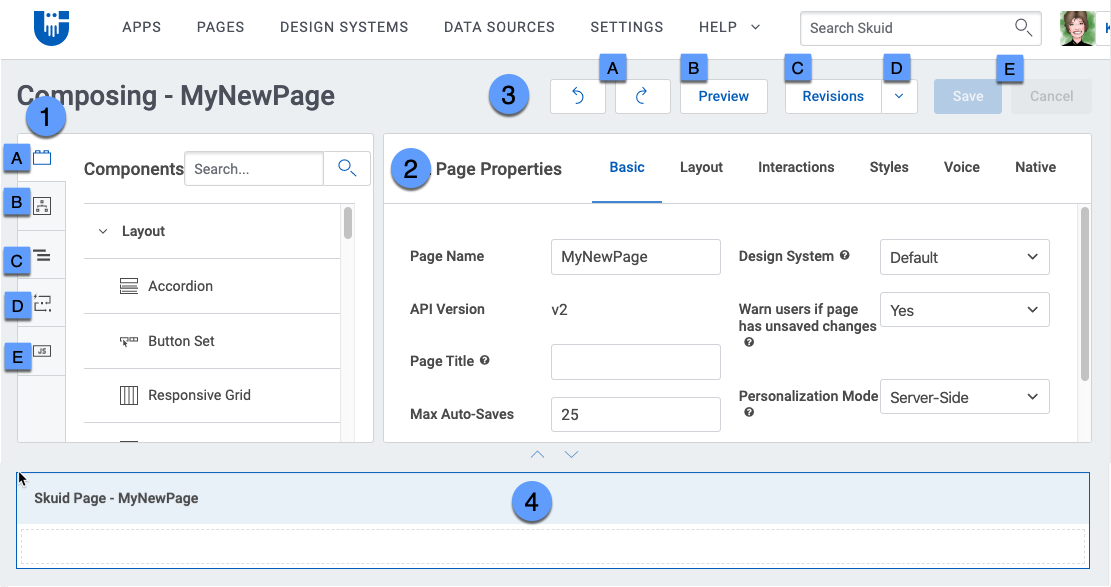Screen dimensions: 1111x587
Task: Select the Accordion component
Action: [180, 286]
